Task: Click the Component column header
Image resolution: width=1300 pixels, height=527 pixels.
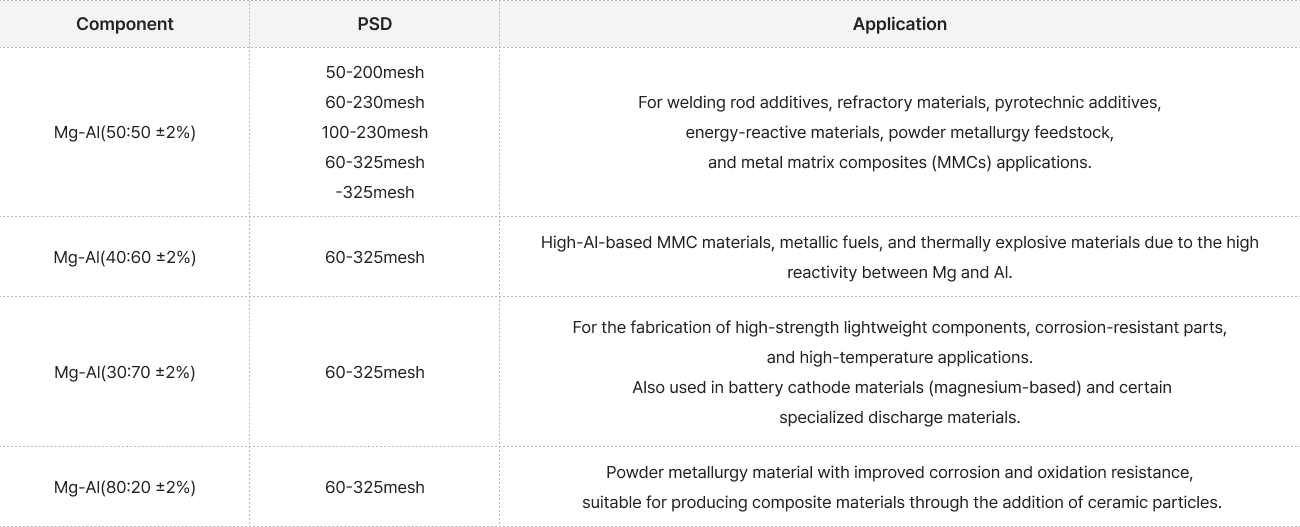Action: point(125,24)
